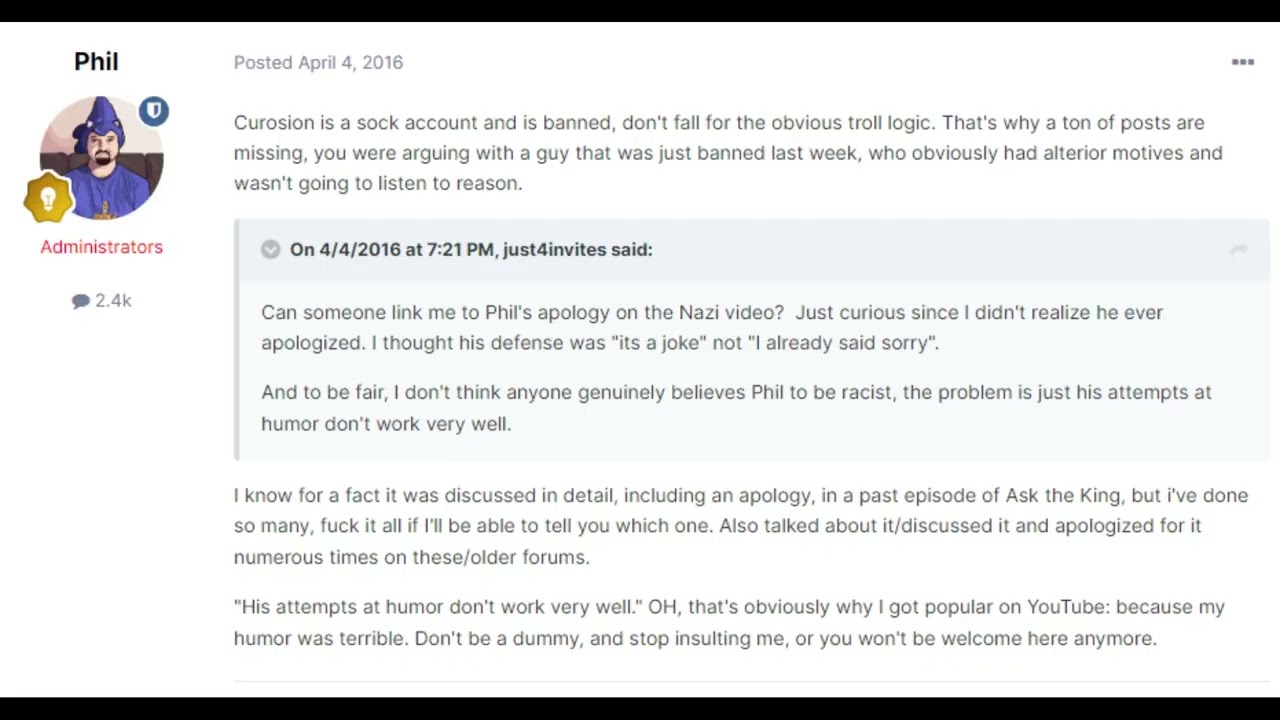This screenshot has height=720, width=1280.
Task: Click the go-to-post arrow in quote header
Action: pos(1238,250)
